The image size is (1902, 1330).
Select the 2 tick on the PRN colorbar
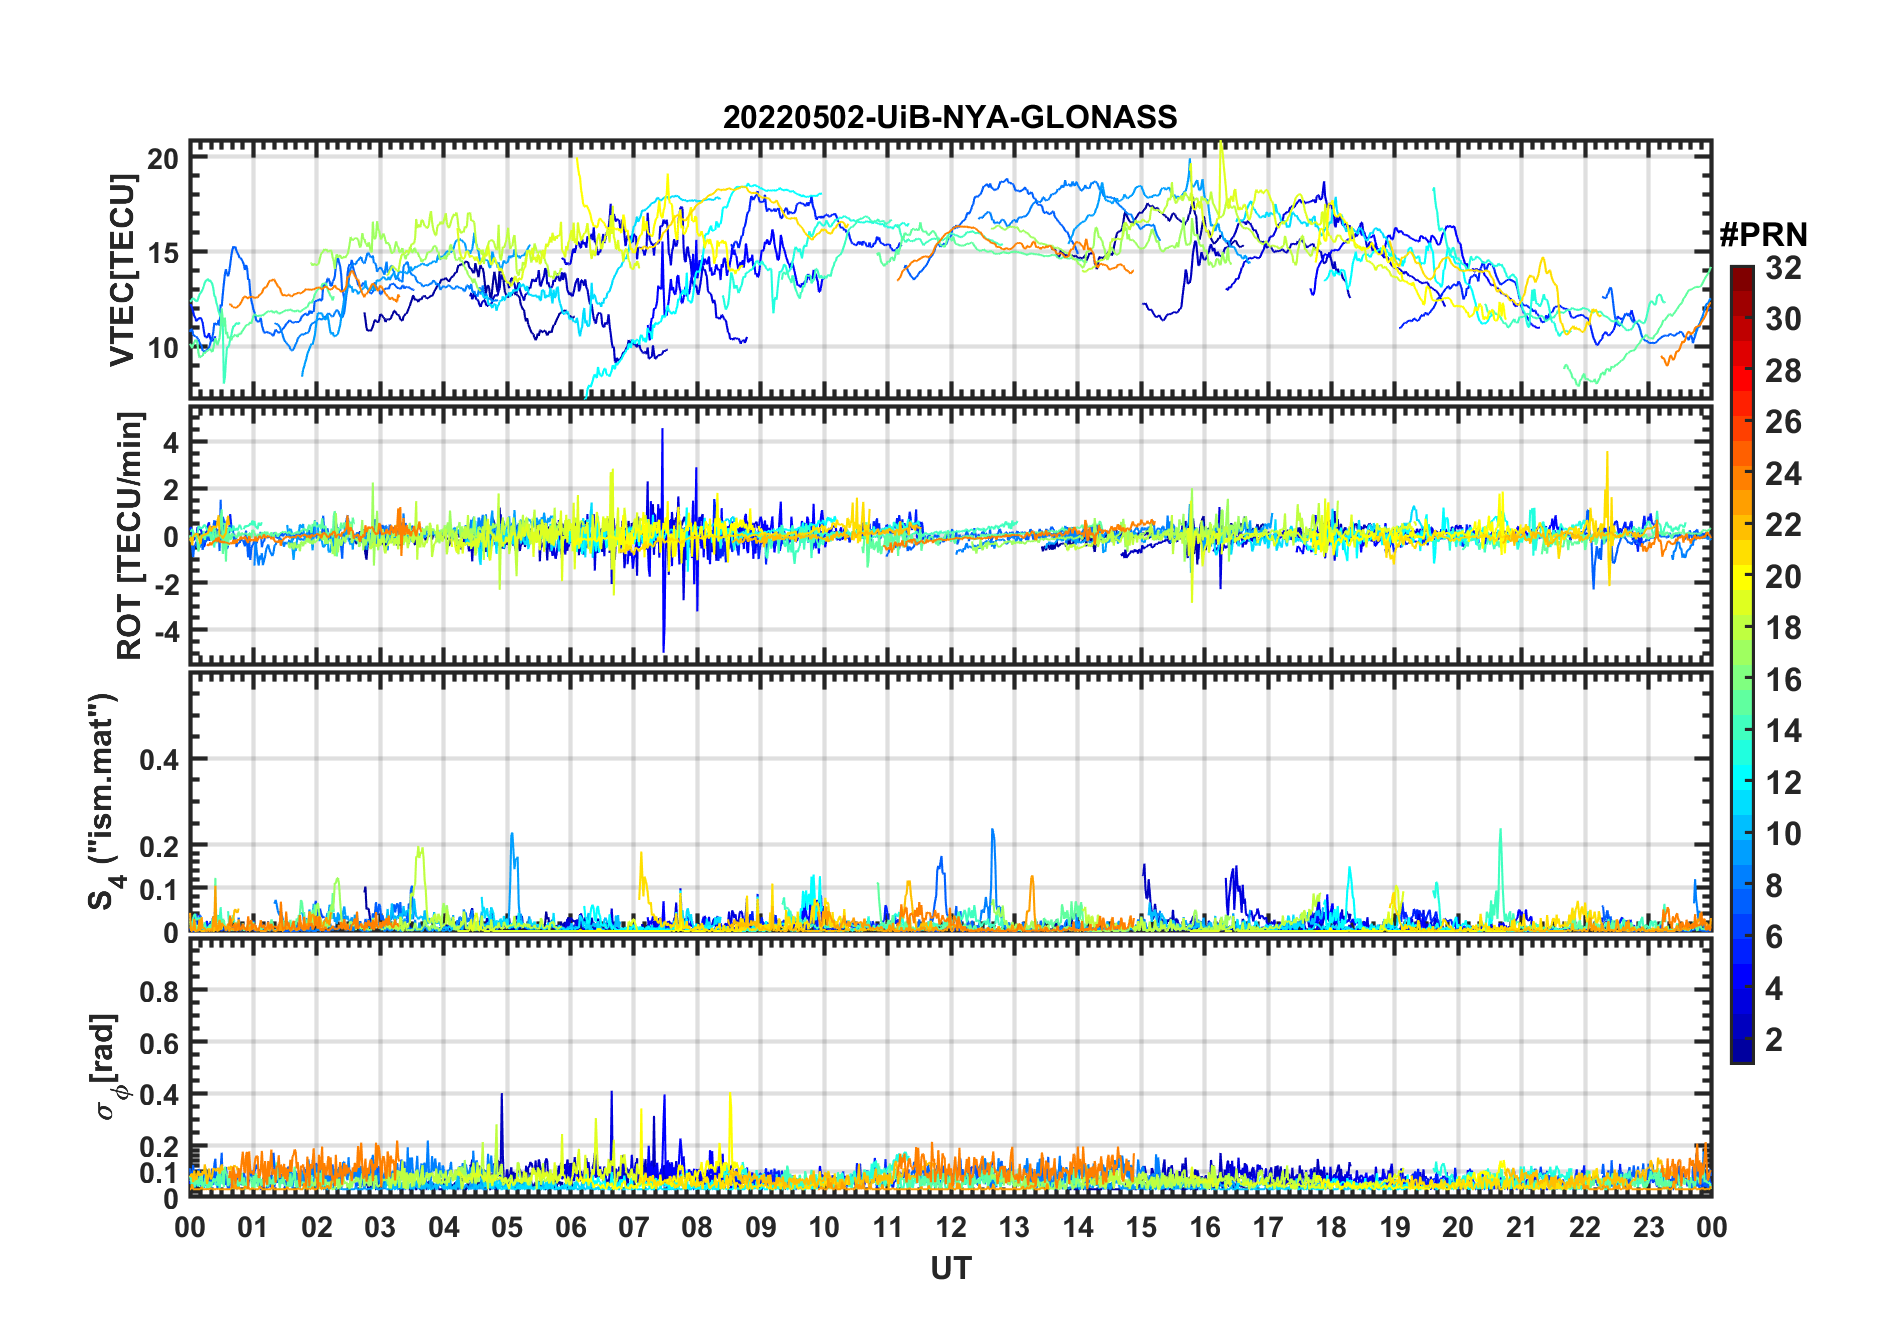pyautogui.click(x=1774, y=1040)
